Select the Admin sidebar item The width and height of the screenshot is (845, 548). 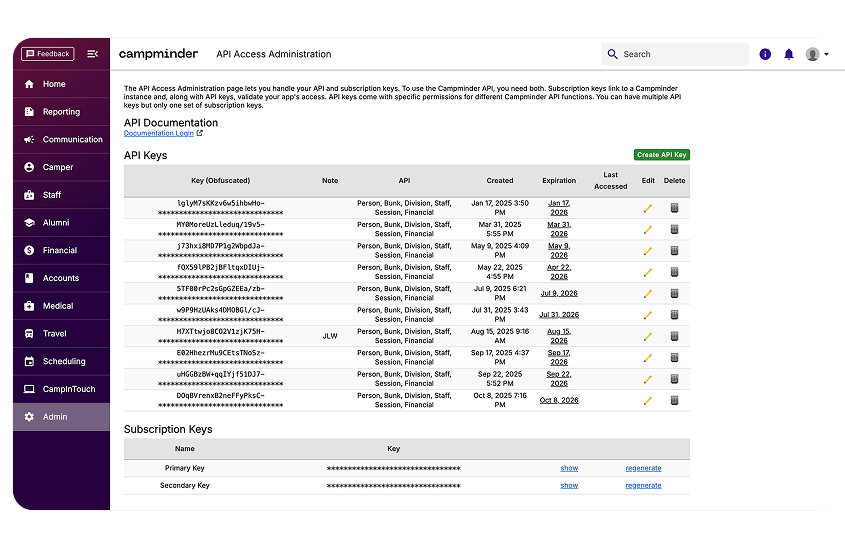(x=55, y=417)
